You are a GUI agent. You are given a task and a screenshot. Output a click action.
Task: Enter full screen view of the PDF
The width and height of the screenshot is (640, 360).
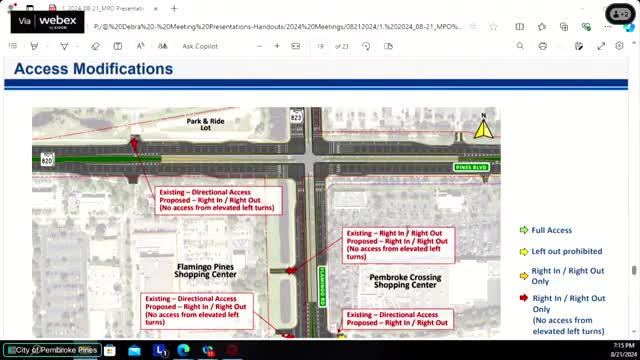(x=601, y=46)
